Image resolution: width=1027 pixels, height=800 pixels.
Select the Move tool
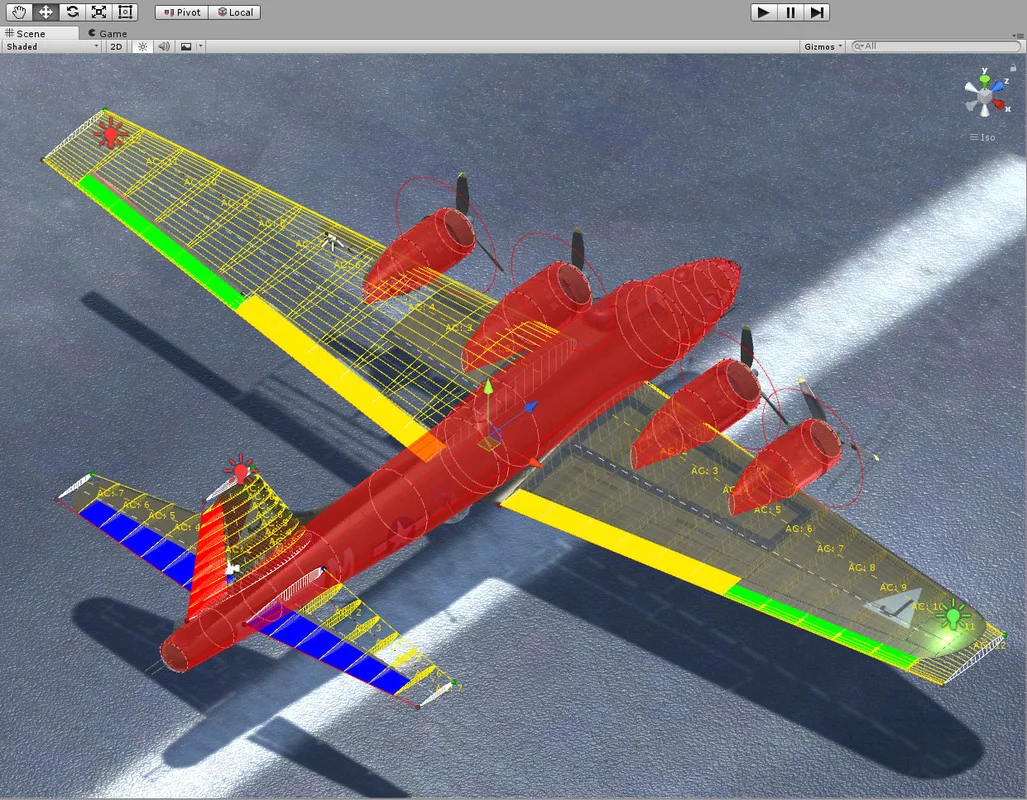[x=45, y=12]
